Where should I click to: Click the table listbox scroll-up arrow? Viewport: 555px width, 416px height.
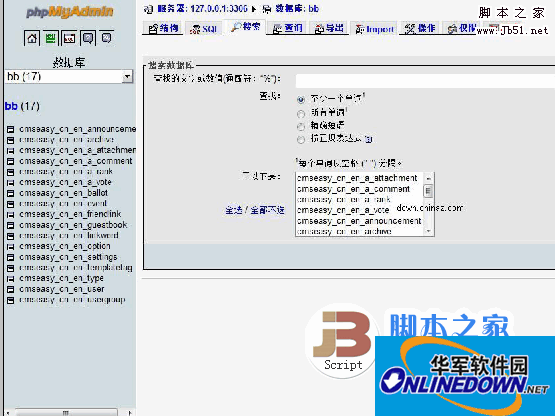click(428, 178)
